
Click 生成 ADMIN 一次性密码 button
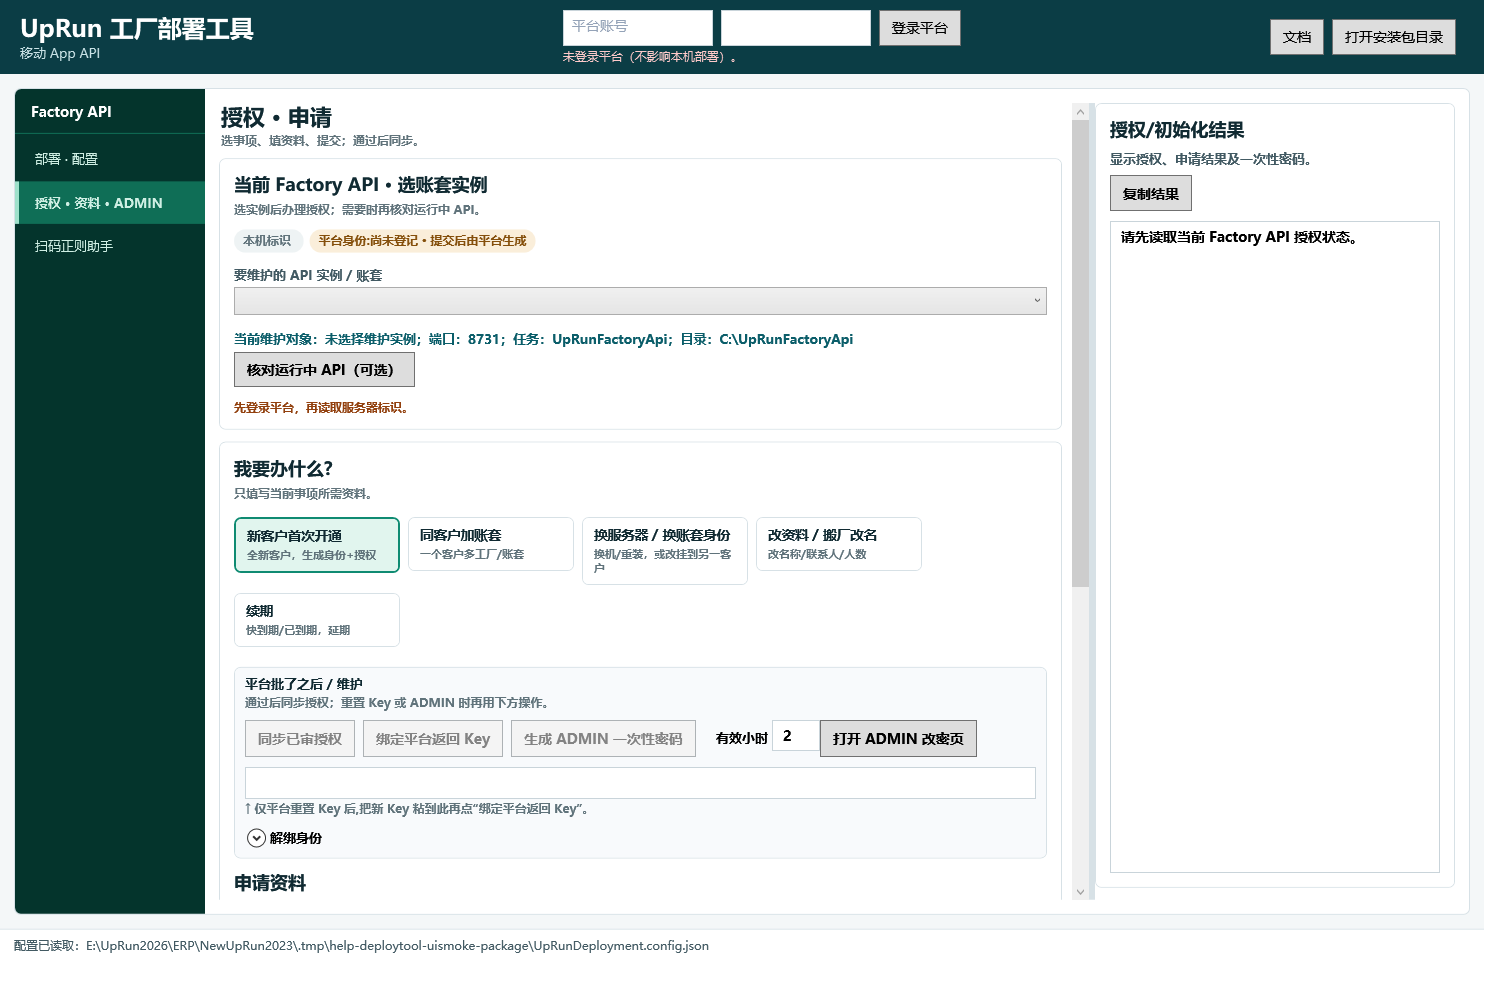click(x=603, y=739)
